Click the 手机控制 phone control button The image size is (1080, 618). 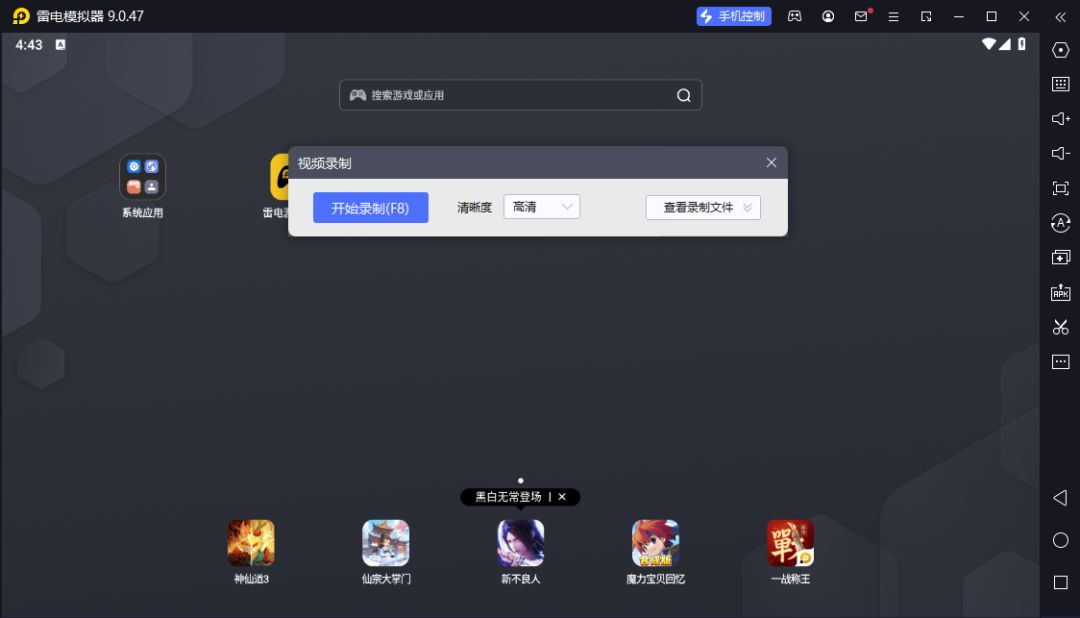[x=734, y=16]
